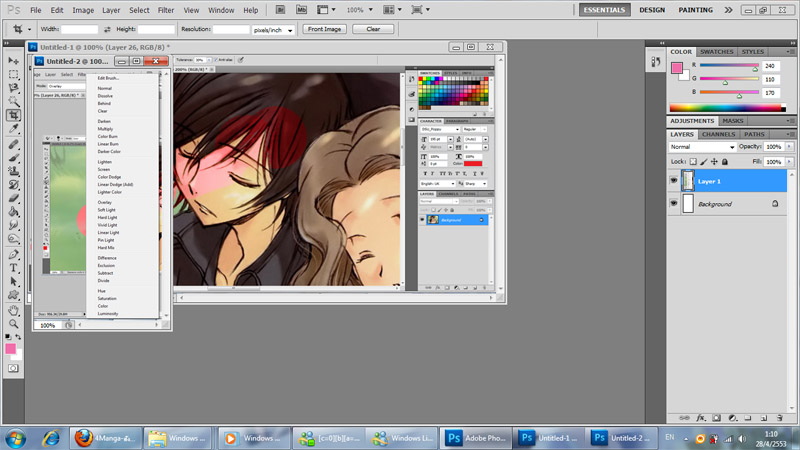Select the Lasso tool
This screenshot has width=800, height=450.
[x=13, y=88]
